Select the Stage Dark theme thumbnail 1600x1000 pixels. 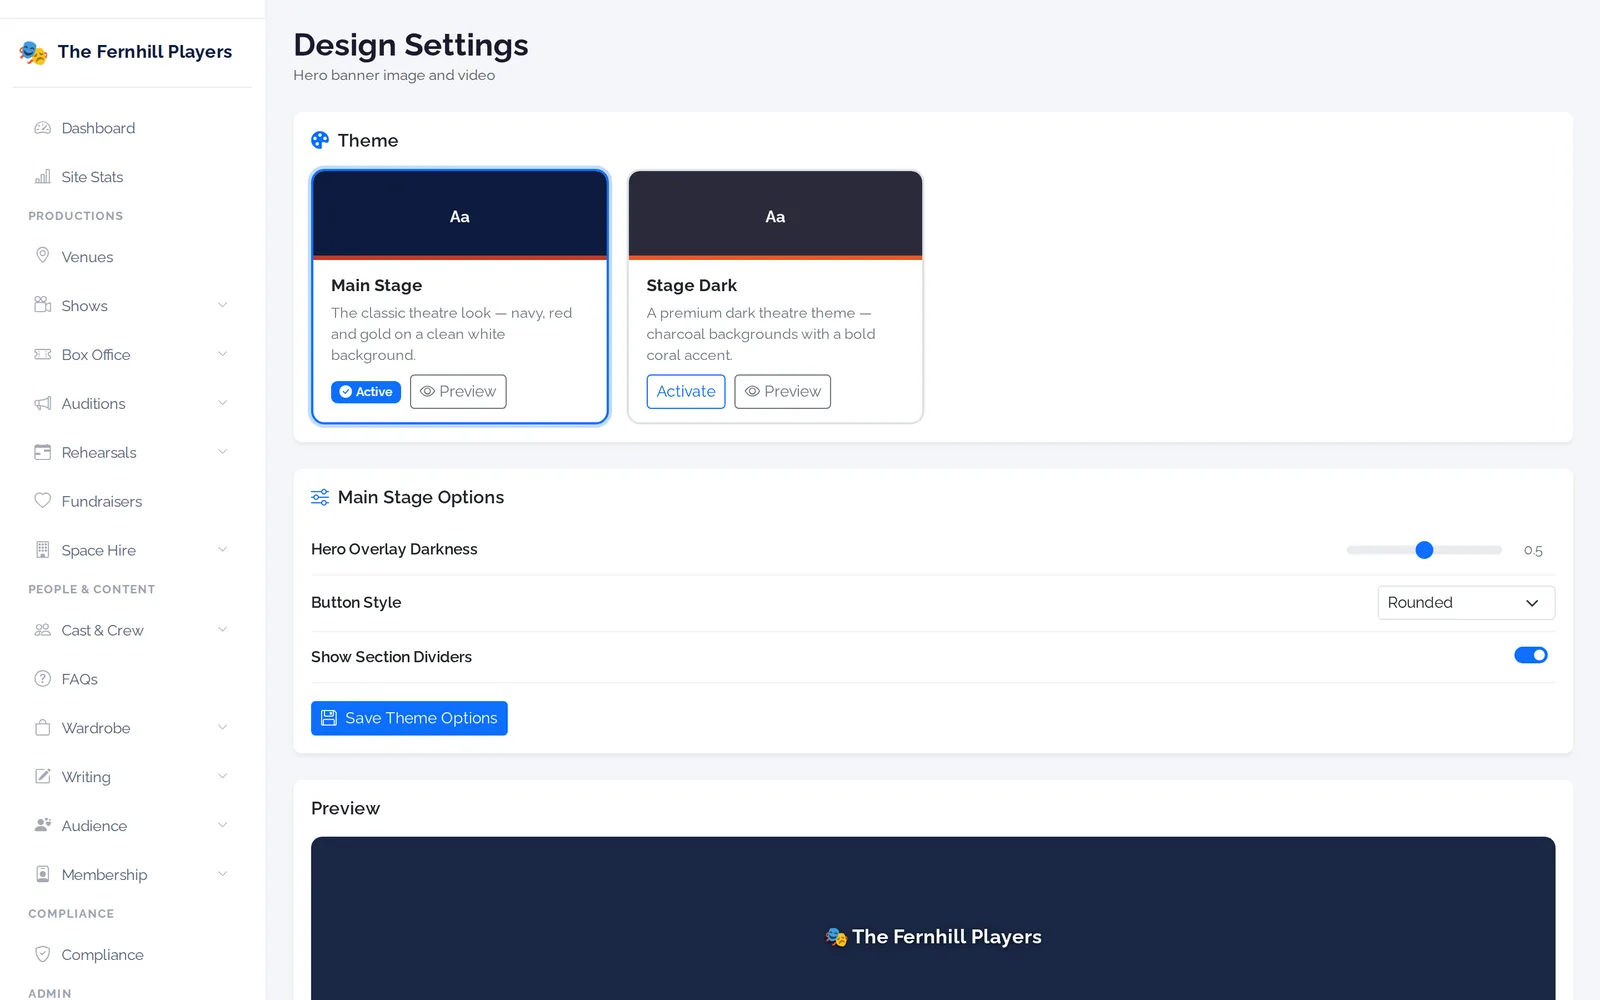click(x=775, y=215)
